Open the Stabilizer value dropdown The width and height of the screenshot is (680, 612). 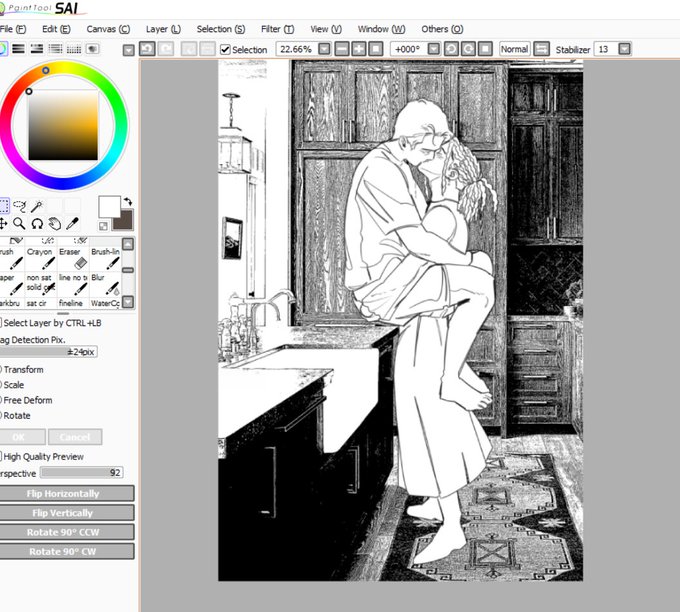624,49
